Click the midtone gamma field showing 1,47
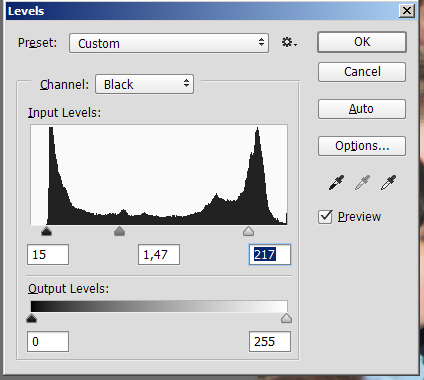The width and height of the screenshot is (424, 380). (x=159, y=255)
